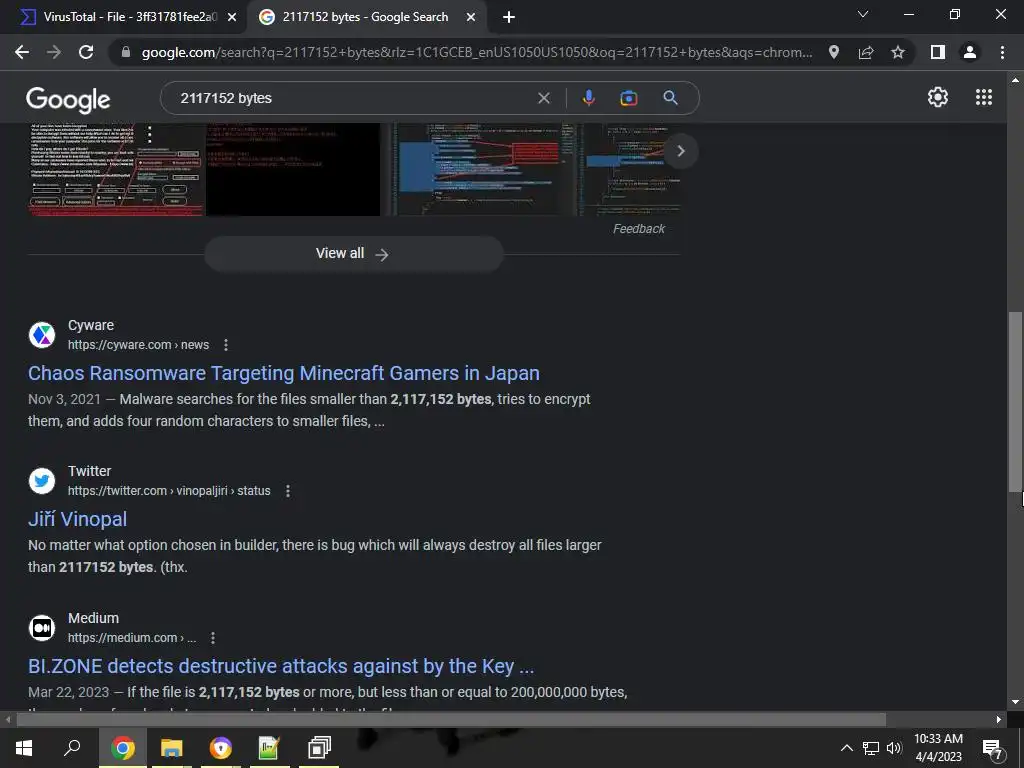Search by image with Google Lens icon
This screenshot has width=1024, height=768.
point(629,98)
